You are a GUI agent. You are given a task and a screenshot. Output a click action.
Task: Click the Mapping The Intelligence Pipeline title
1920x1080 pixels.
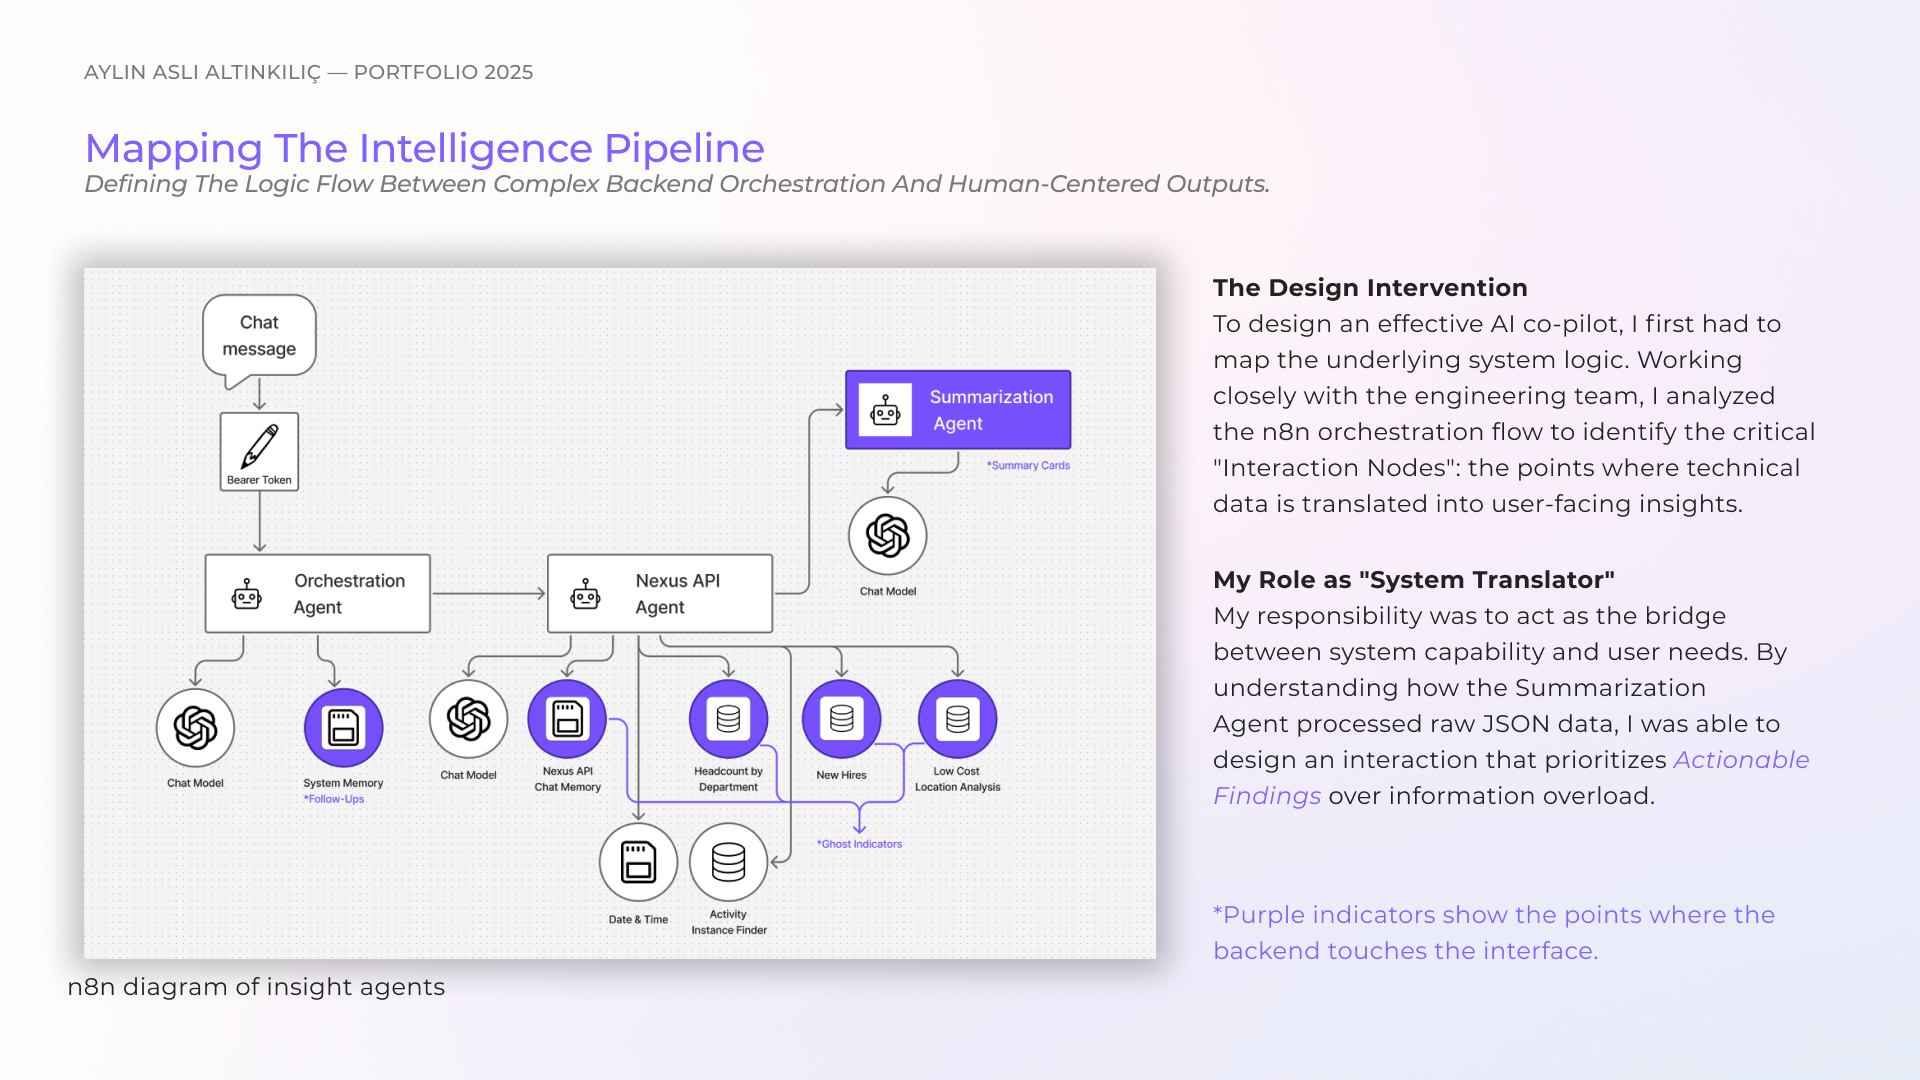pos(424,148)
